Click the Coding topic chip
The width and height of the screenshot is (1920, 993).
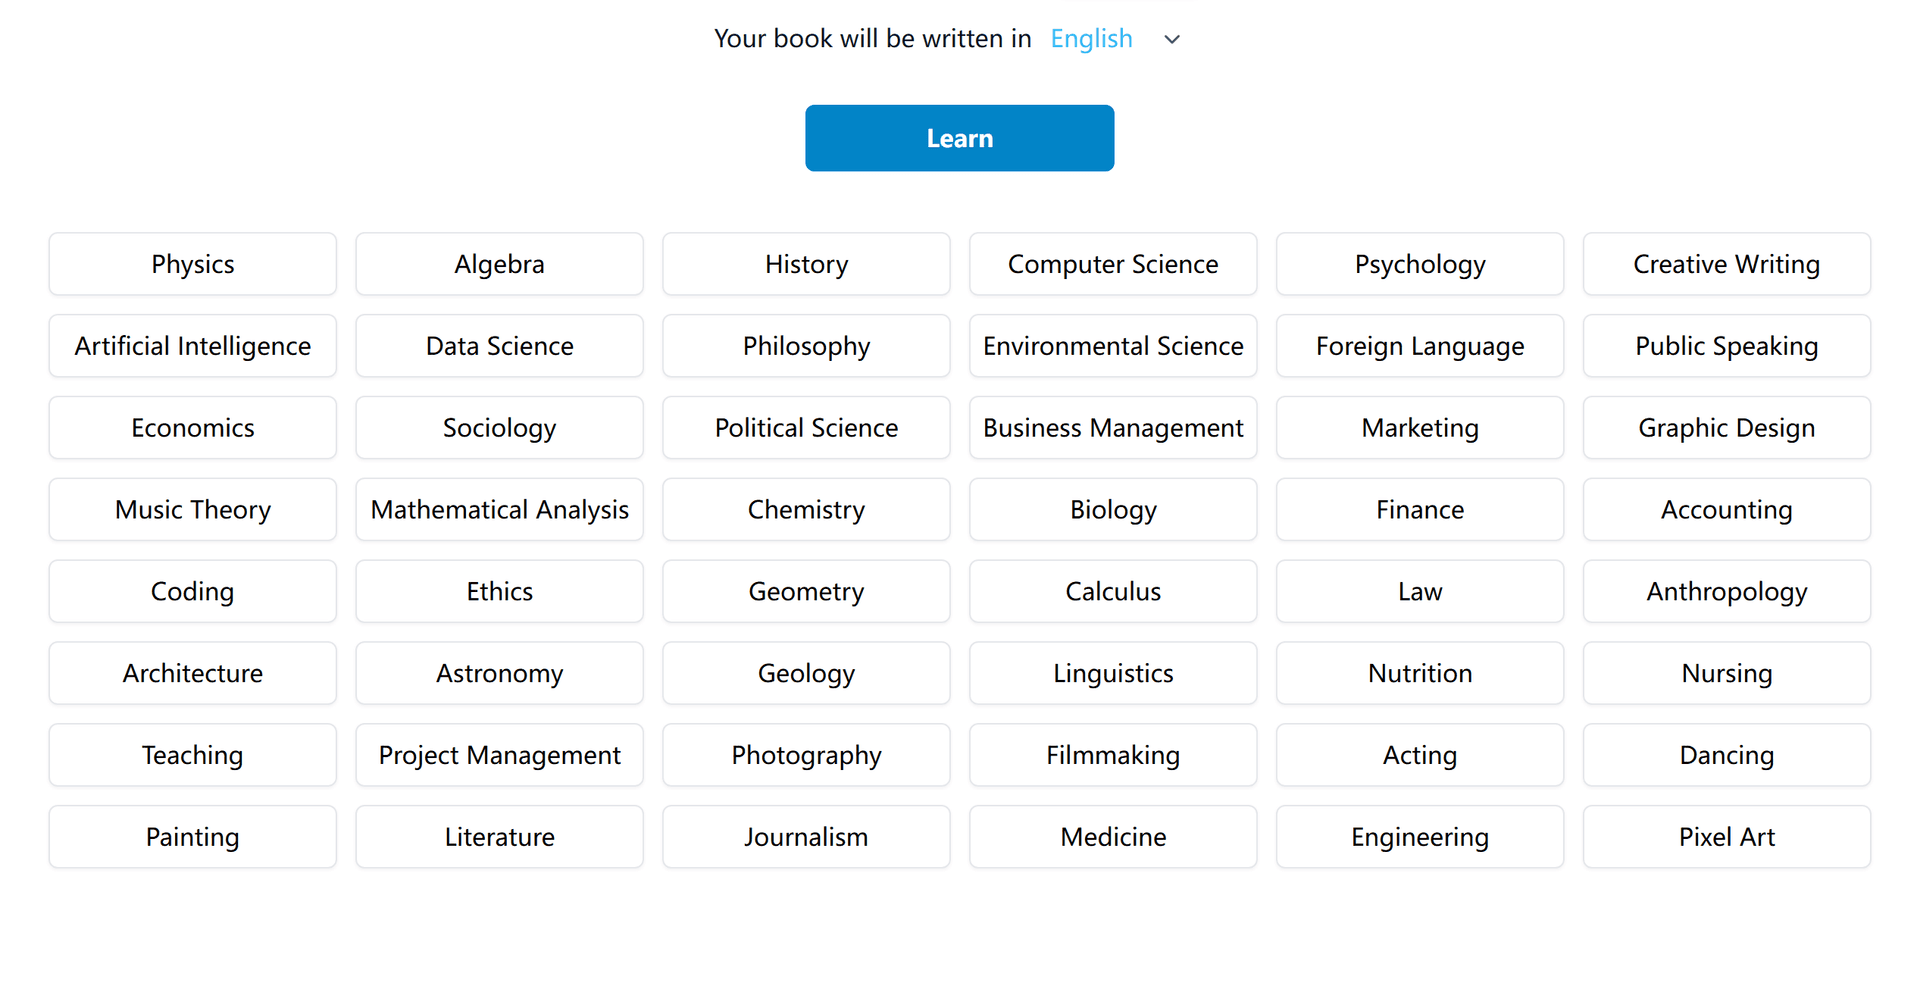(193, 592)
